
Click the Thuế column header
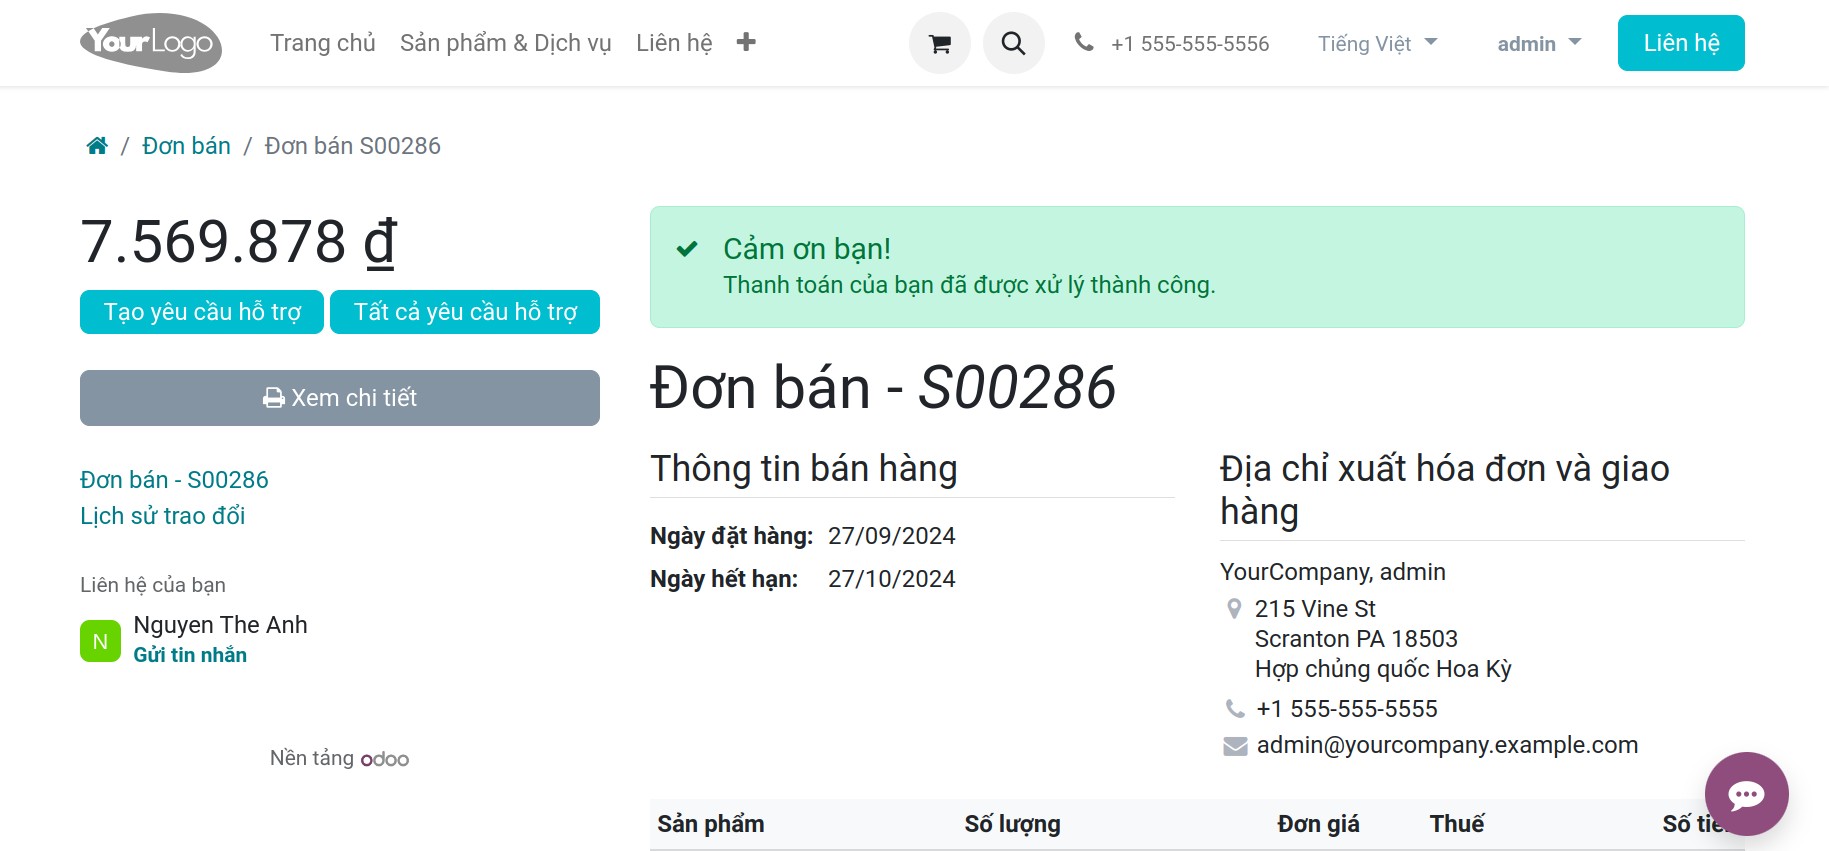1457,824
